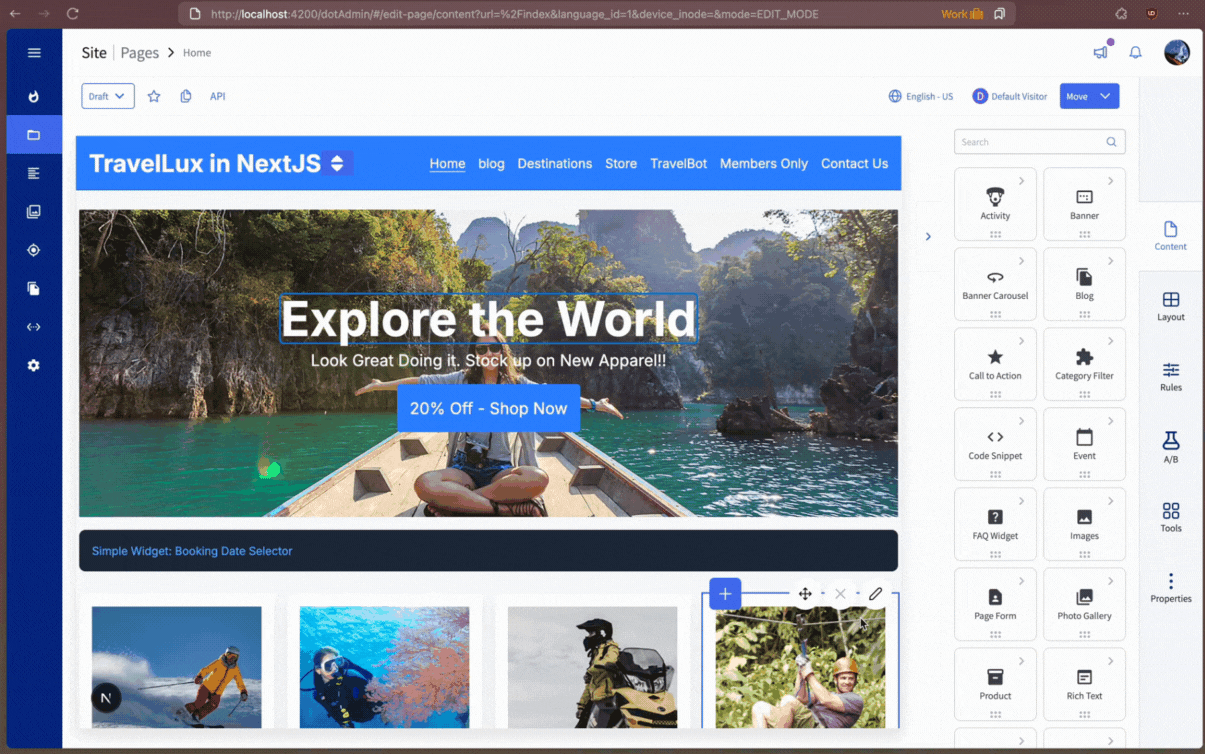
Task: Click the blue plus add content button
Action: (x=725, y=594)
